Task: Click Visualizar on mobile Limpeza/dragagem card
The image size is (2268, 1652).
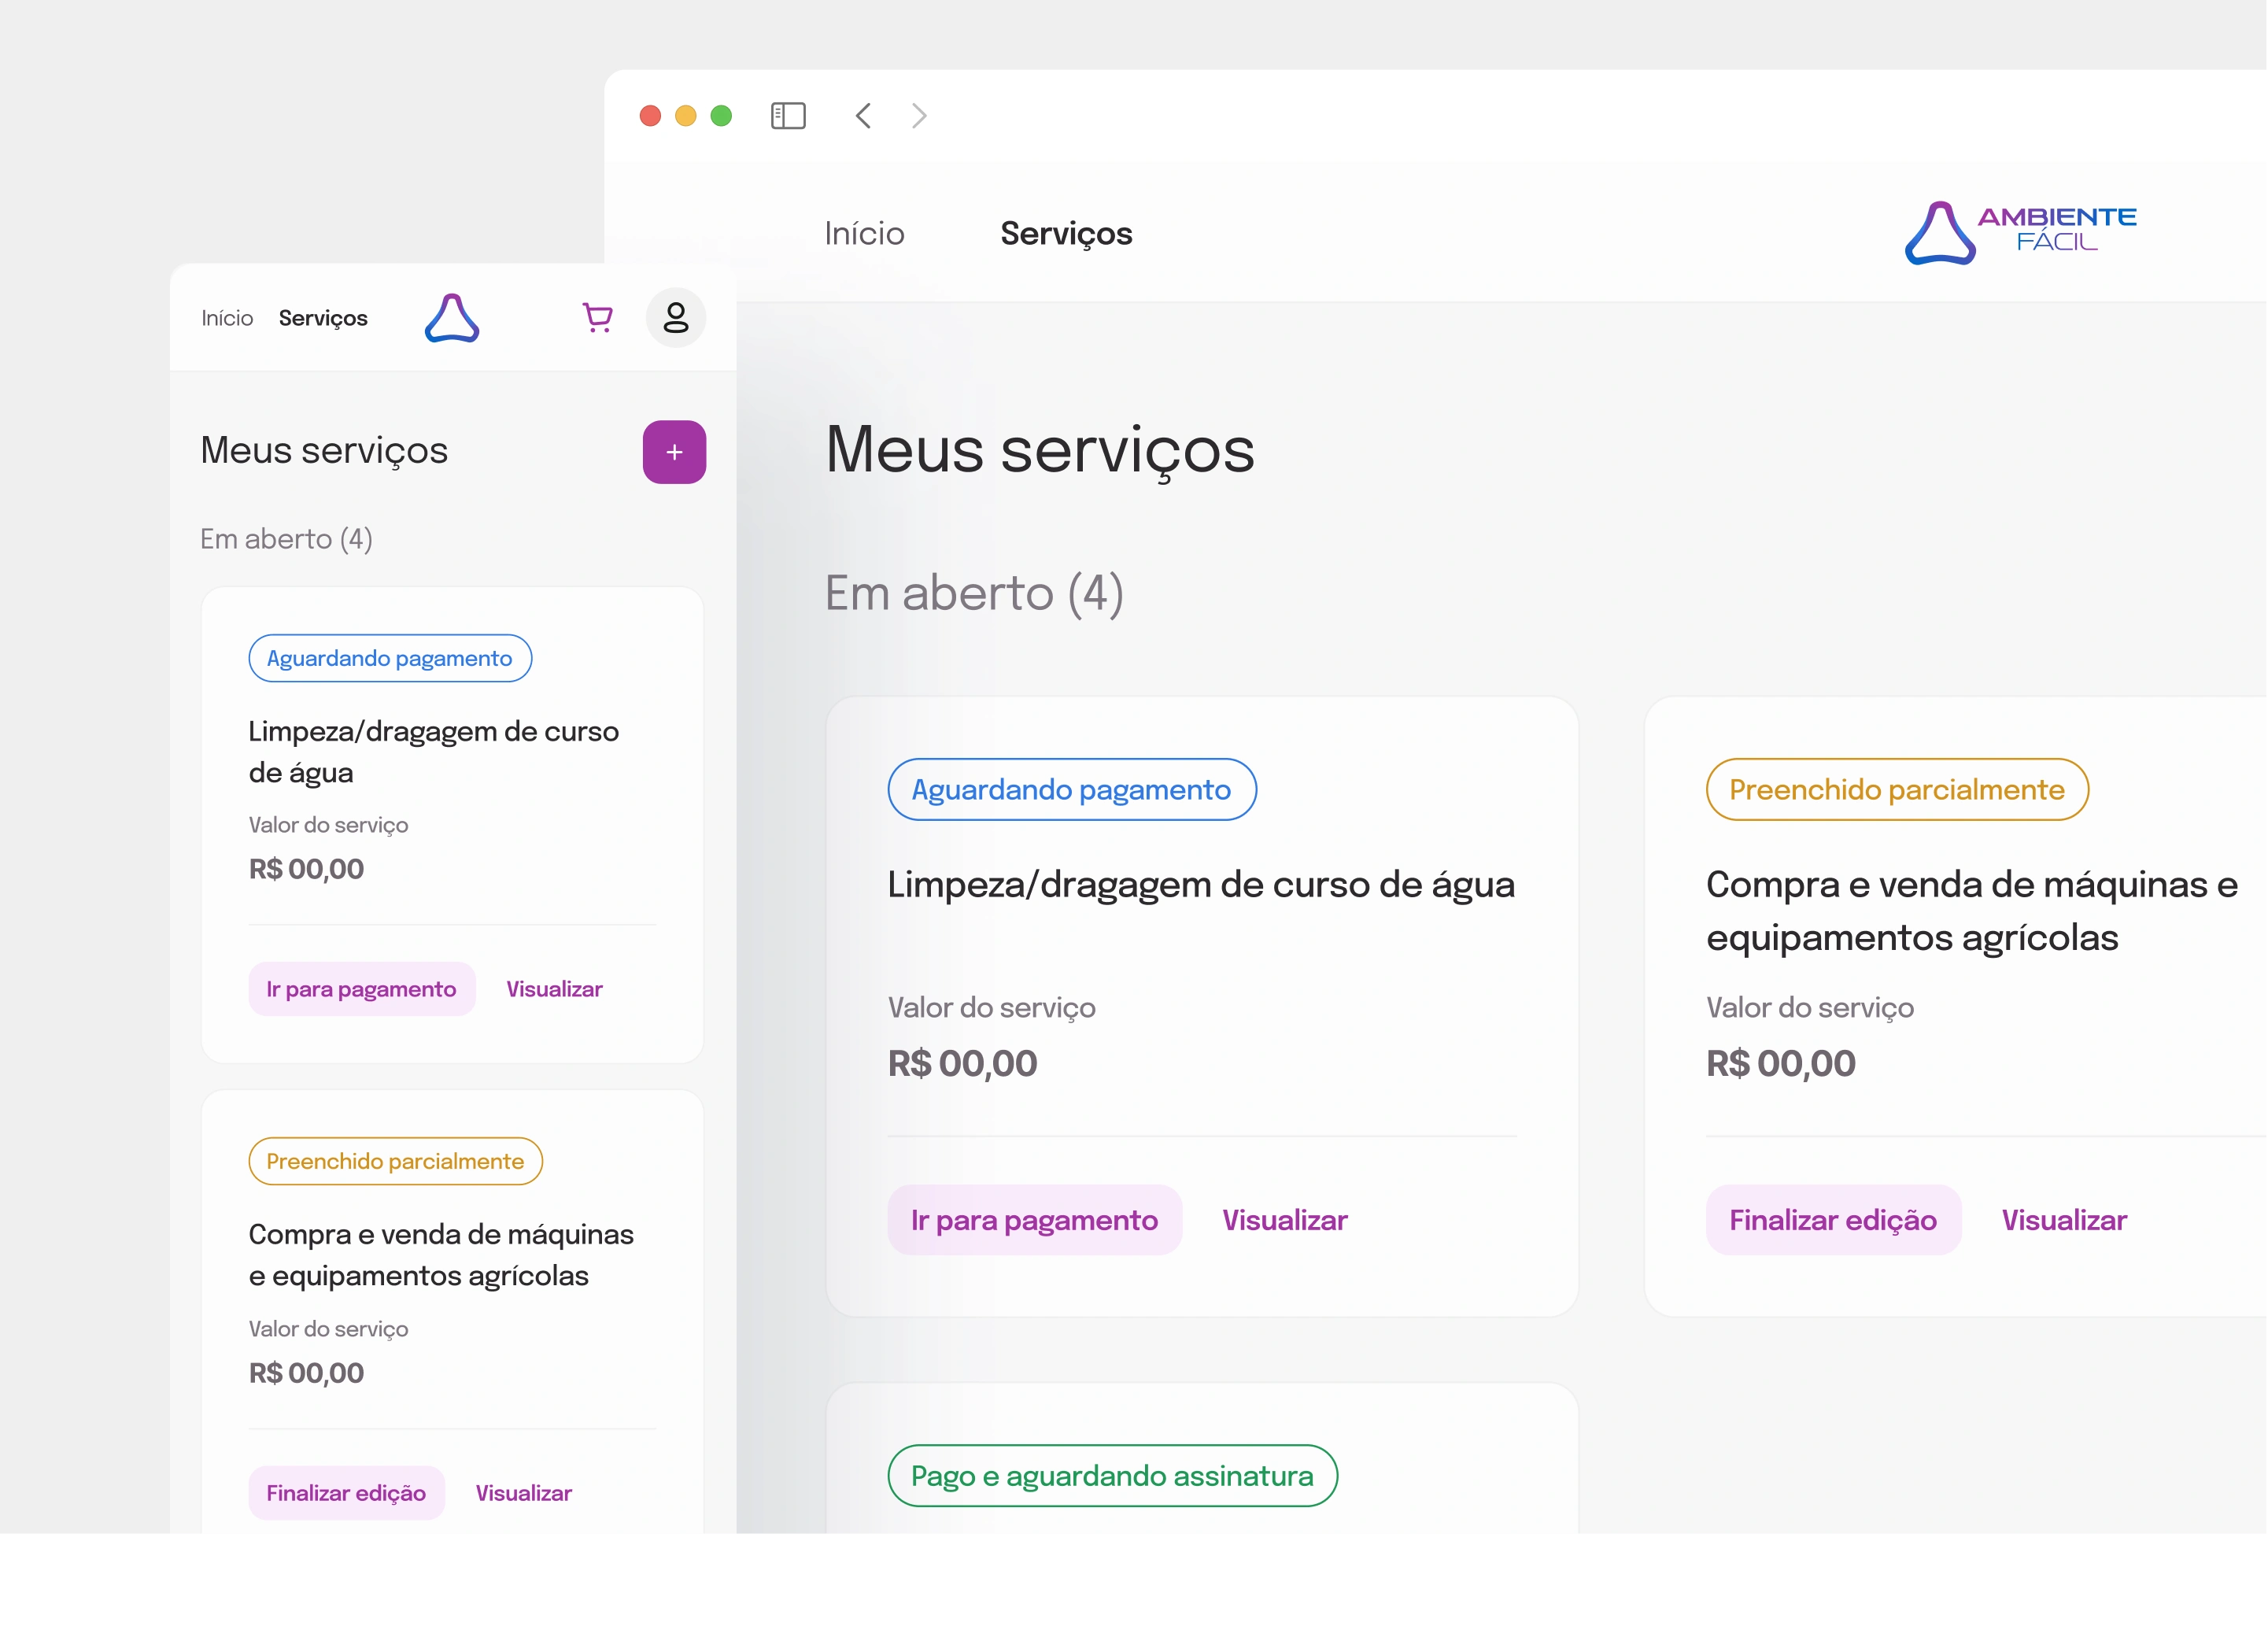Action: (554, 989)
